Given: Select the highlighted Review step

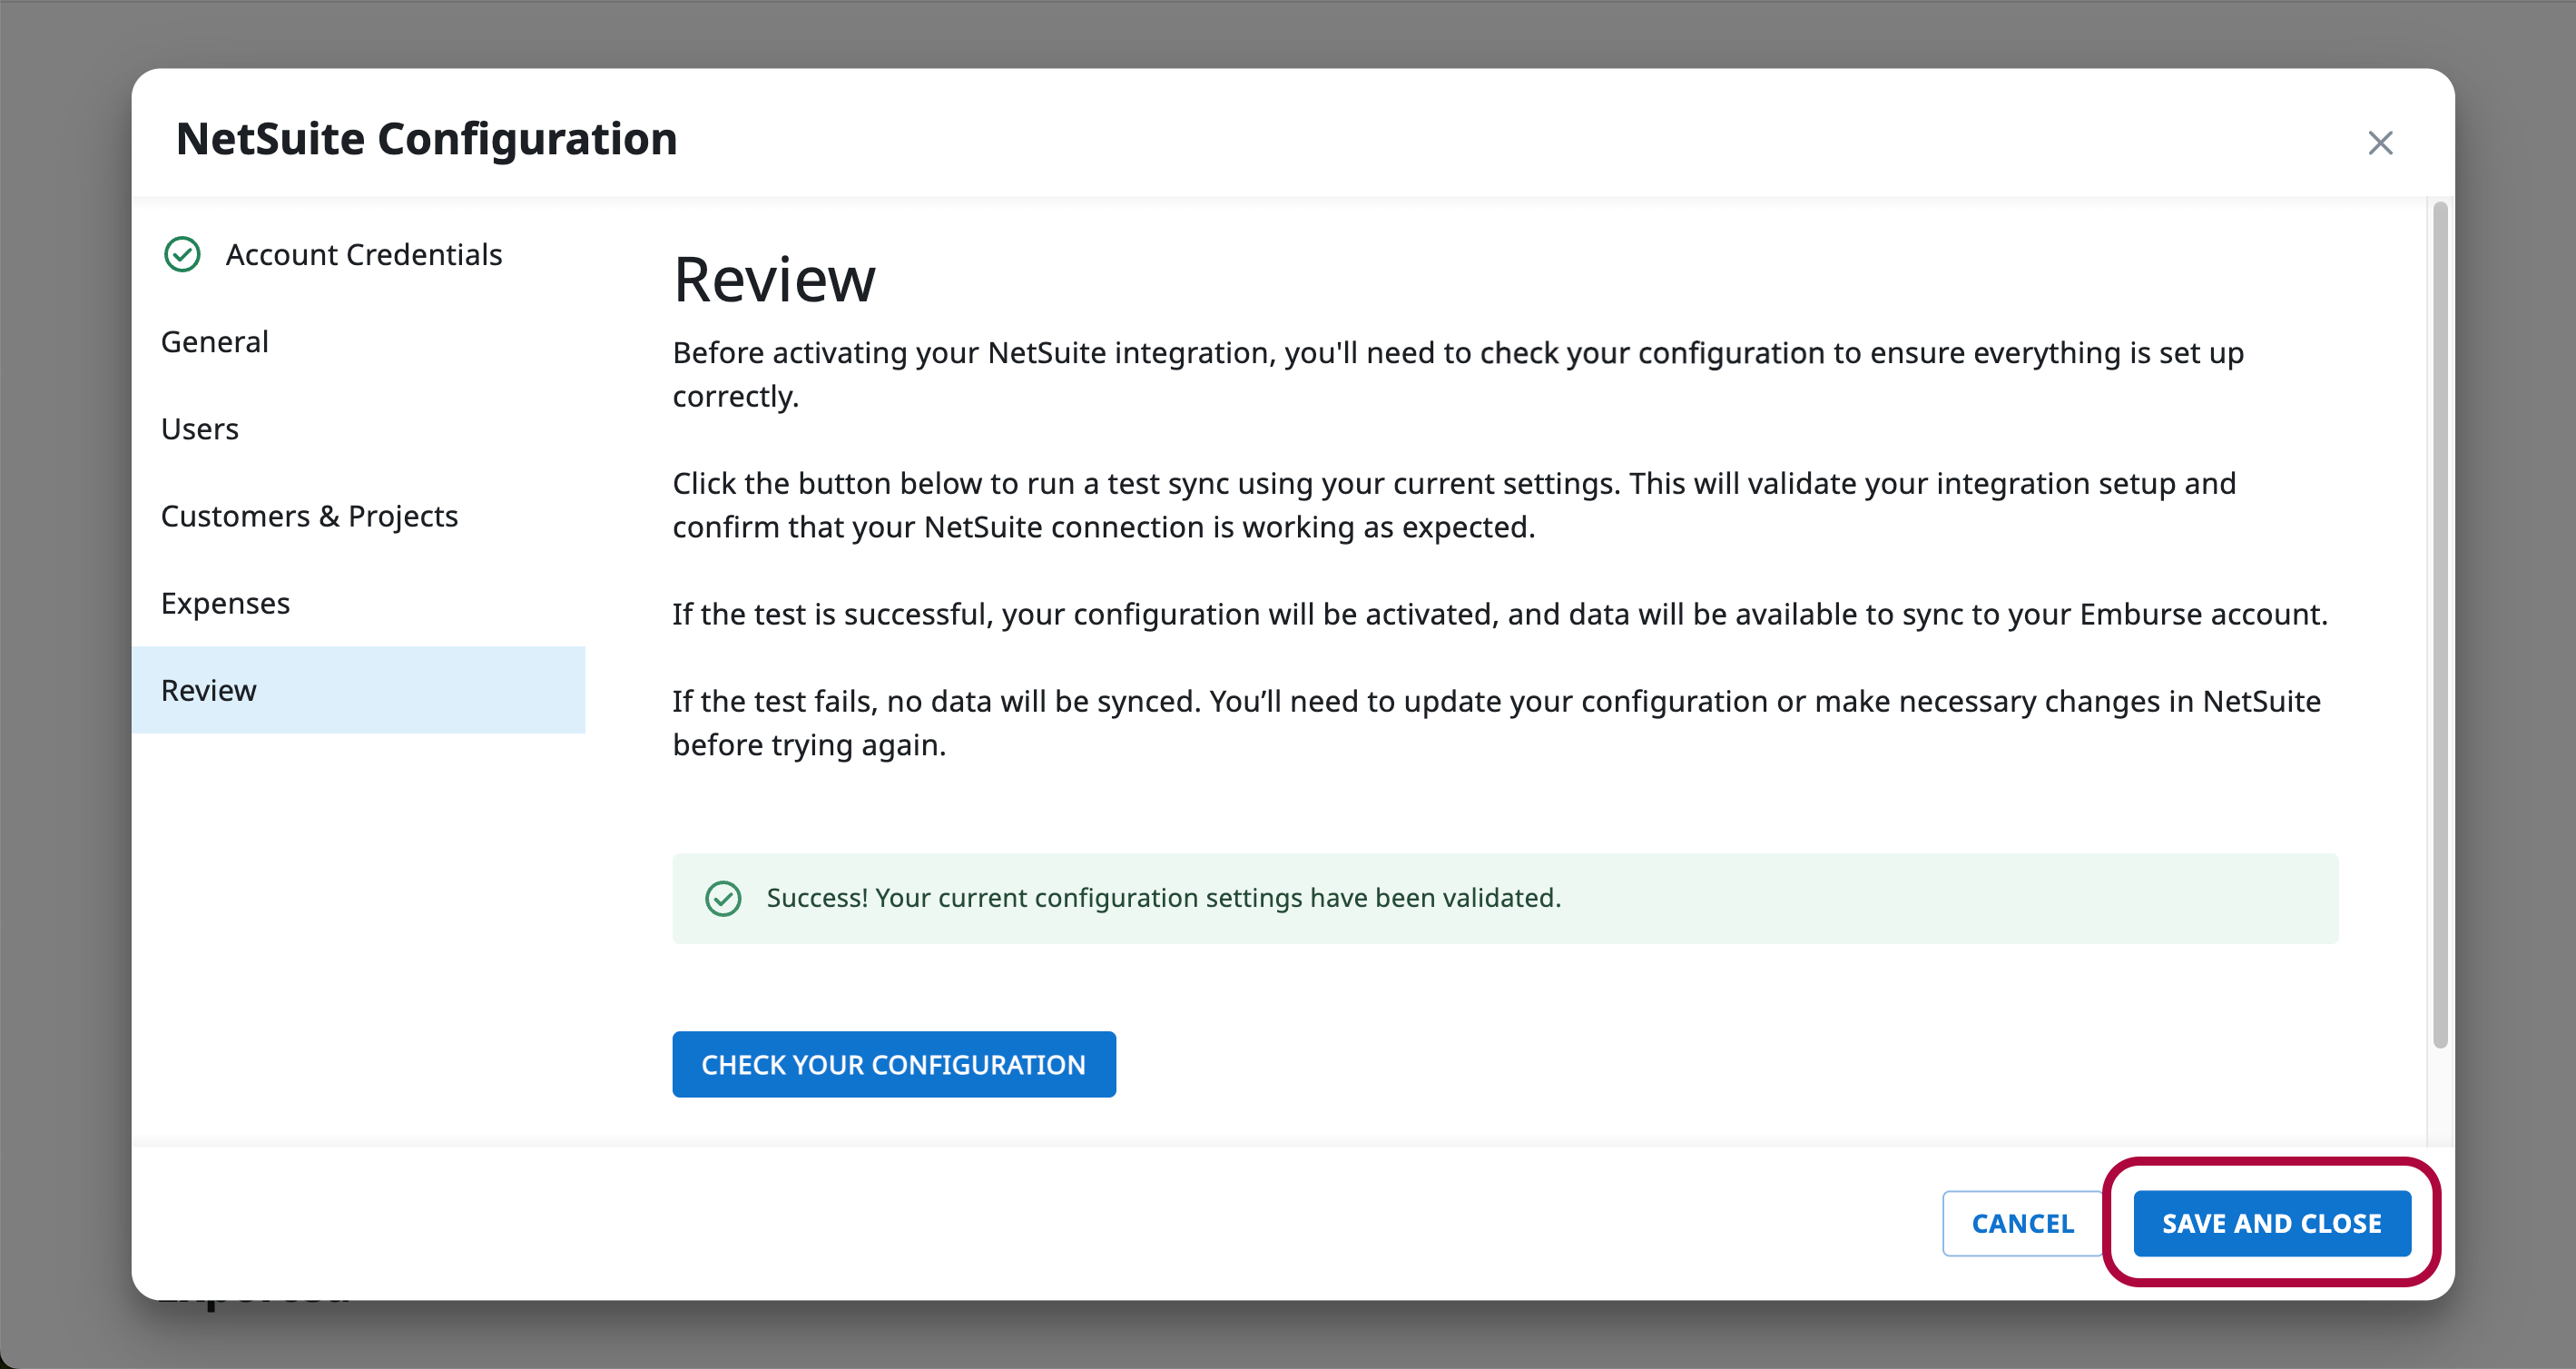Looking at the screenshot, I should click(209, 690).
